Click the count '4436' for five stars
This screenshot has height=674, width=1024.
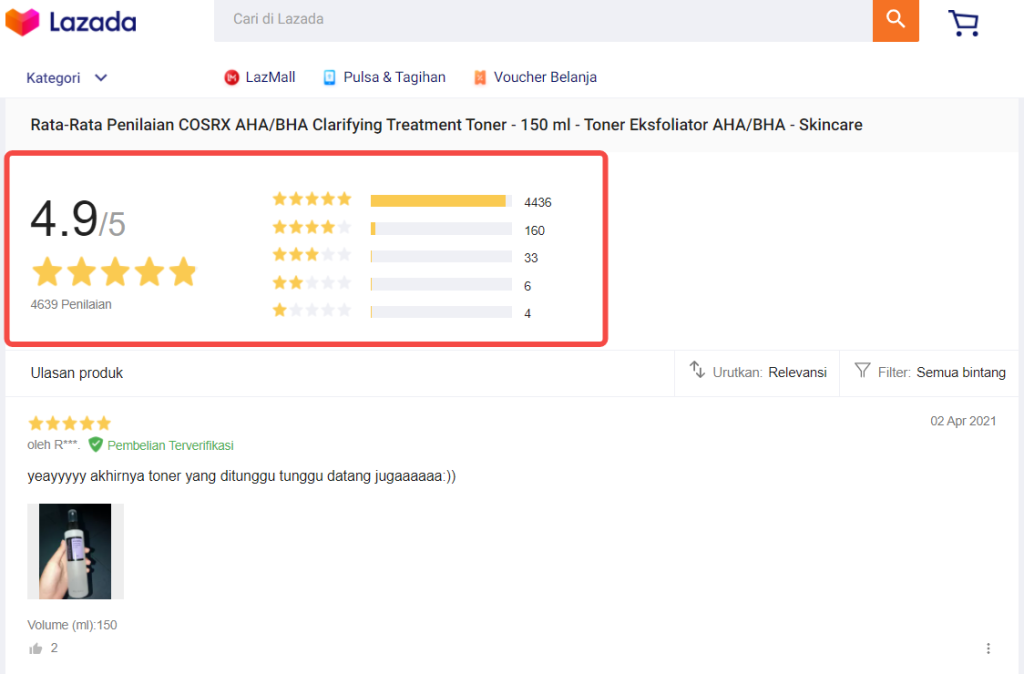537,202
